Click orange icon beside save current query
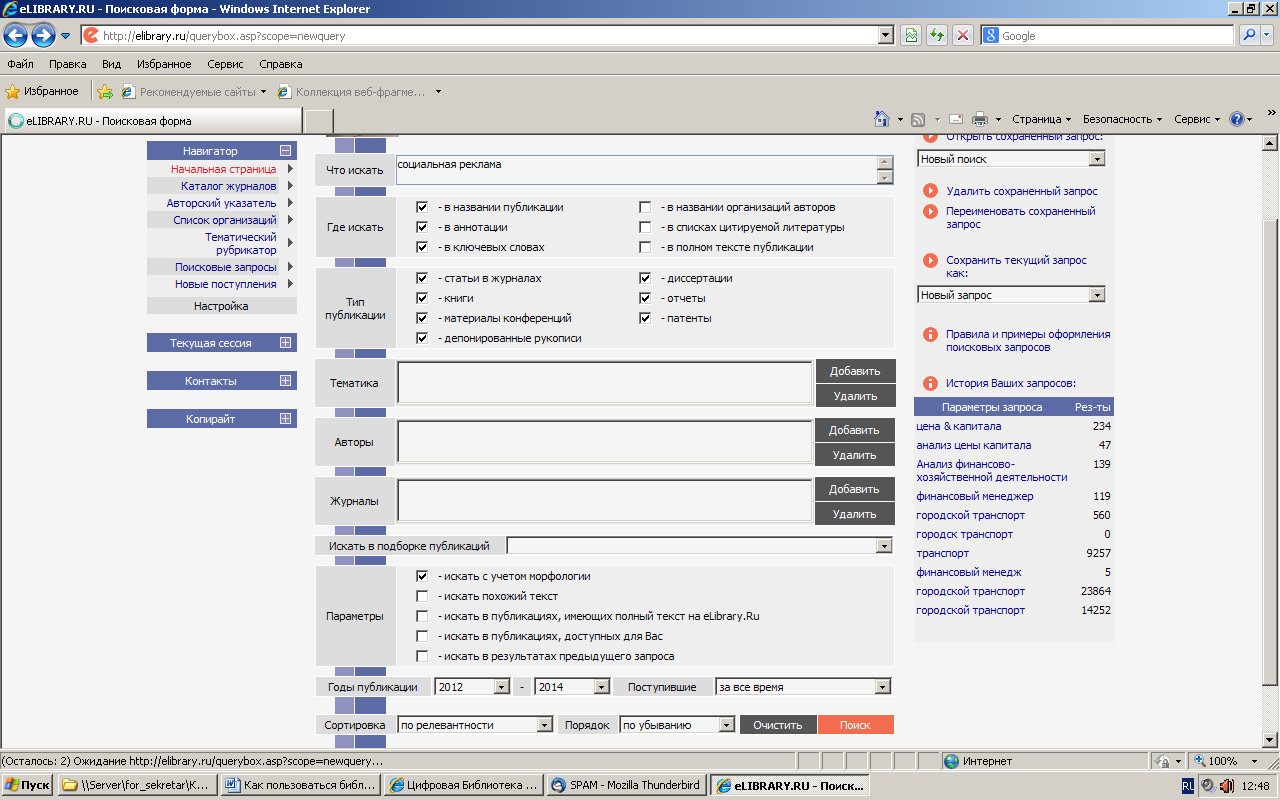 click(931, 260)
